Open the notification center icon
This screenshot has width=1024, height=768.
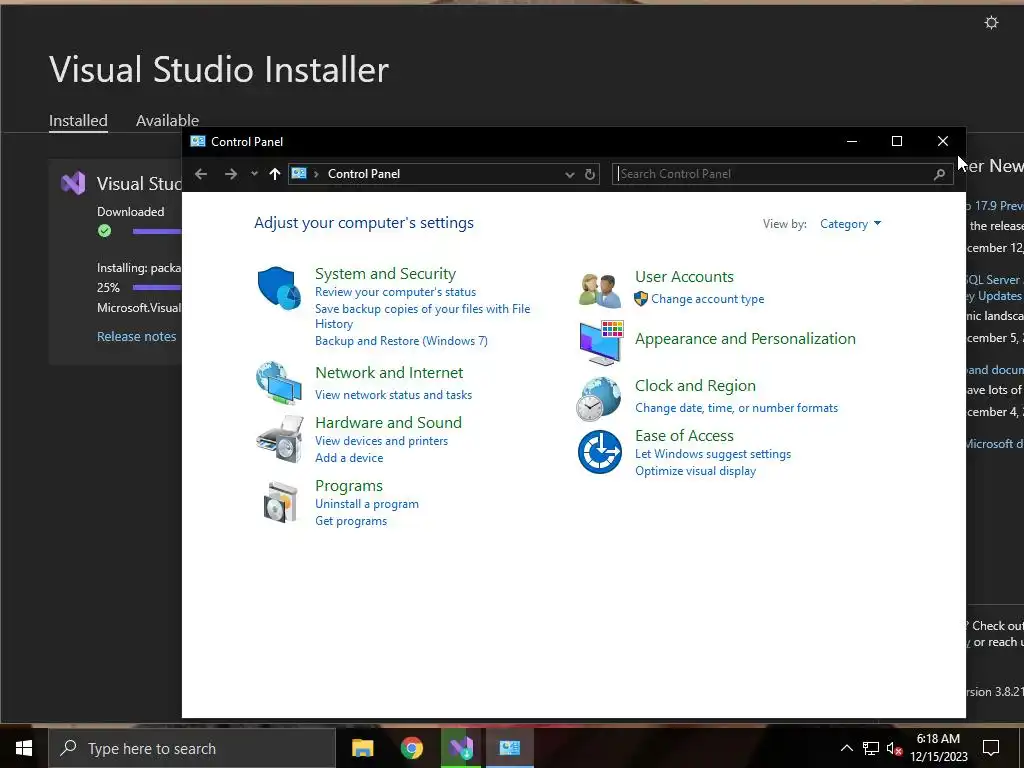coord(991,748)
